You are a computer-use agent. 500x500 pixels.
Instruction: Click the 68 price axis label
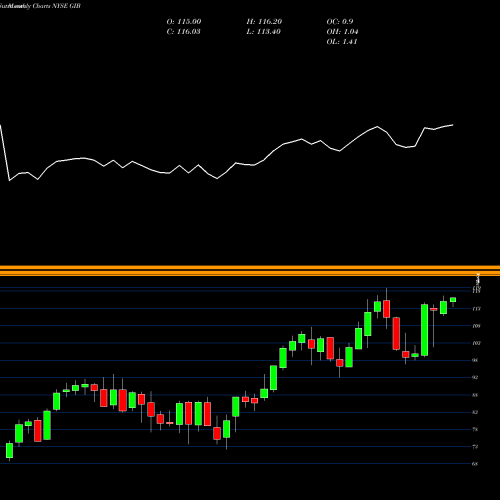tap(475, 464)
